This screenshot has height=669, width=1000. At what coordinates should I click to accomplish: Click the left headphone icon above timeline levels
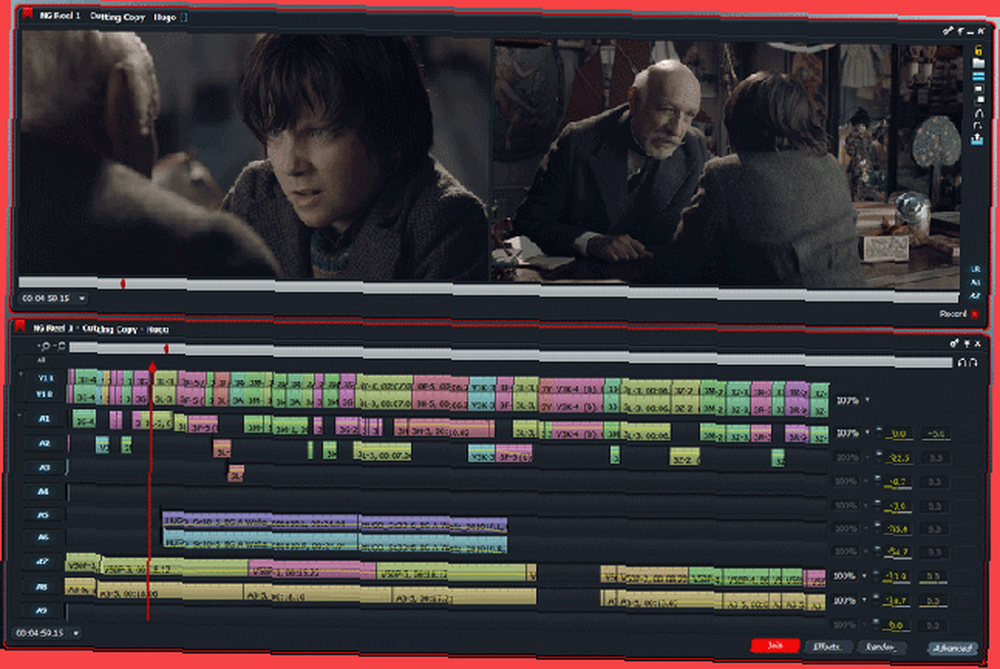click(962, 363)
